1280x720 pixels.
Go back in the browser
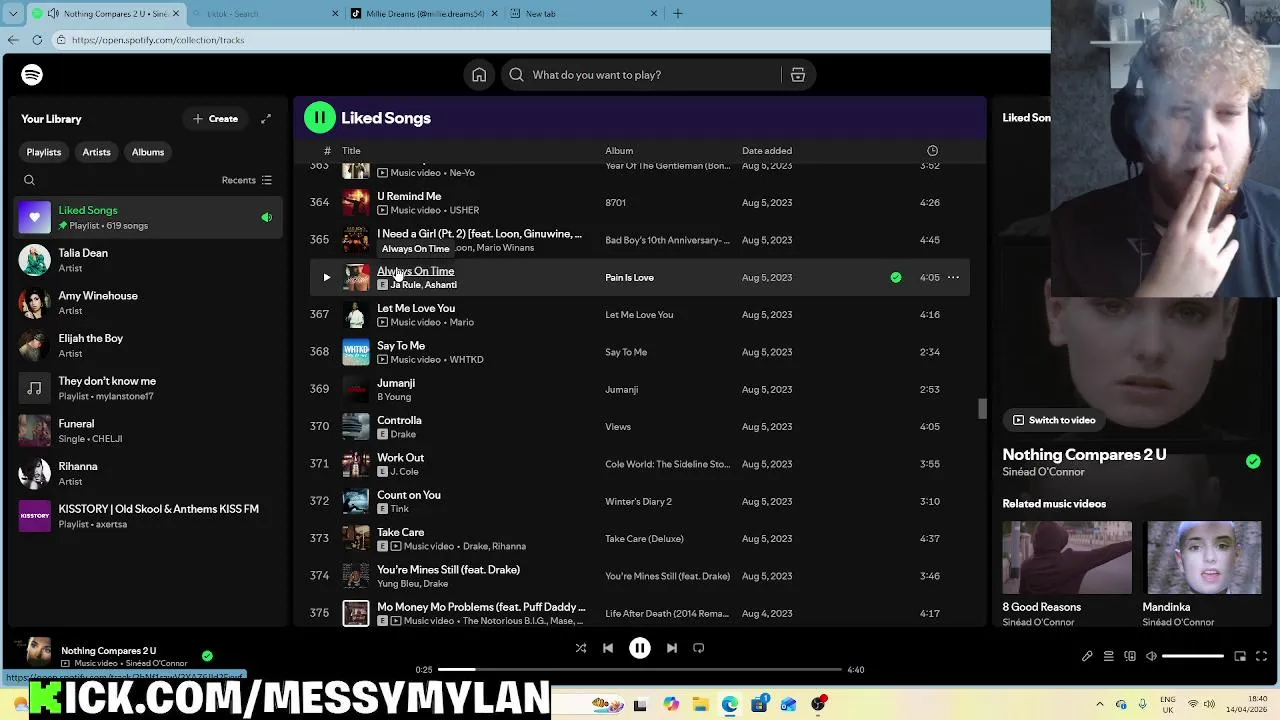[x=12, y=40]
